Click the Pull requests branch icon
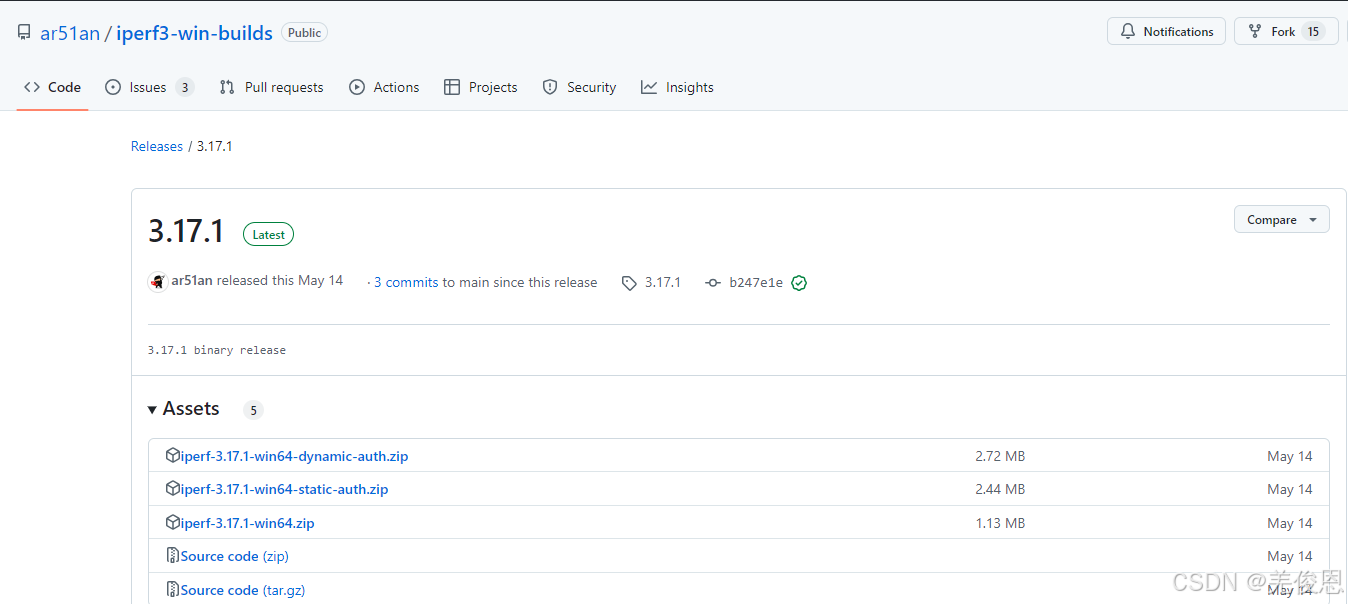 tap(227, 87)
